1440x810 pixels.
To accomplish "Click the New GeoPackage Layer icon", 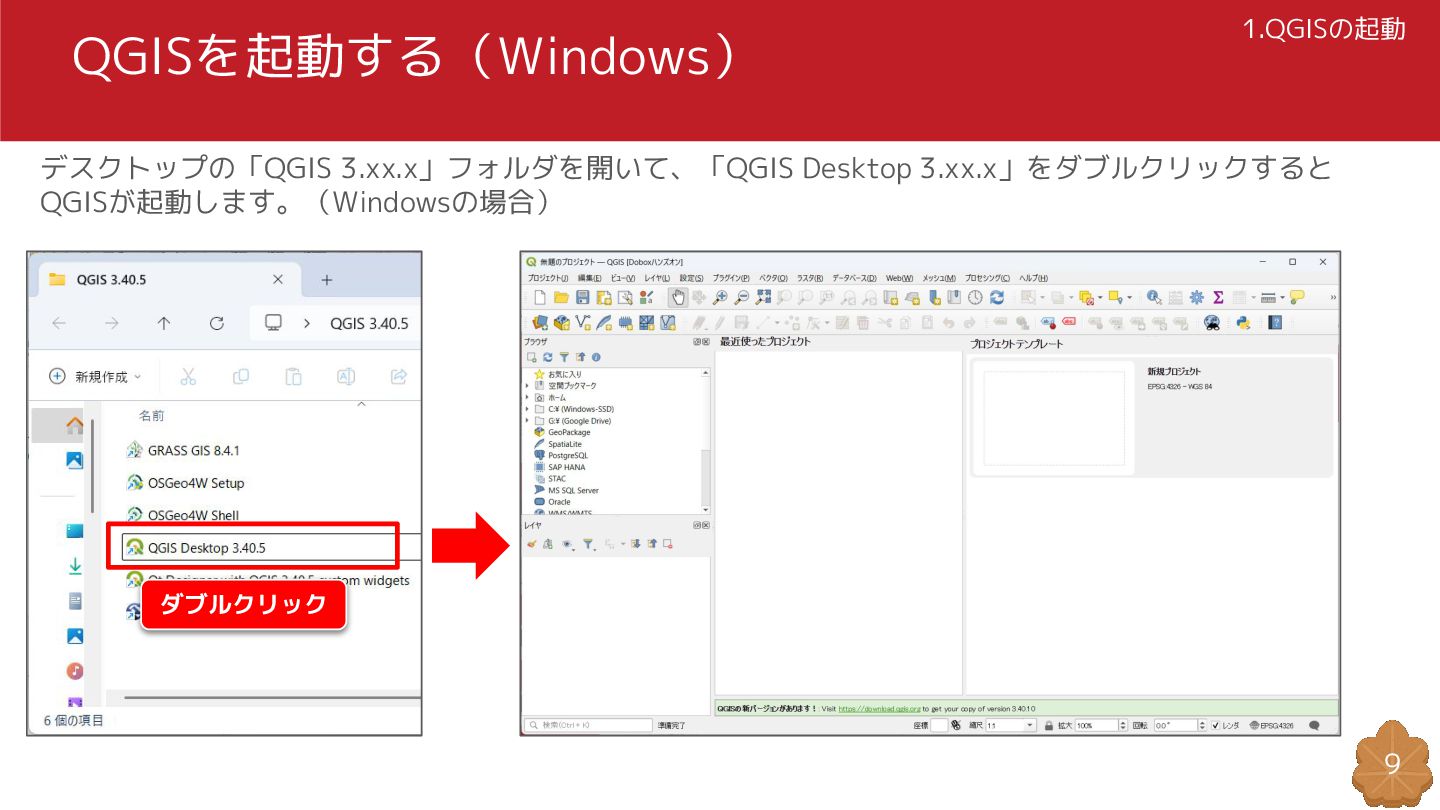I will [561, 322].
